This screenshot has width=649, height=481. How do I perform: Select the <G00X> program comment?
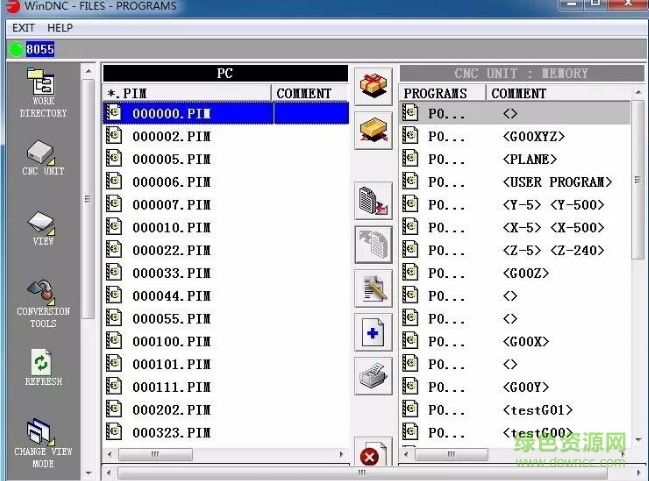526,342
